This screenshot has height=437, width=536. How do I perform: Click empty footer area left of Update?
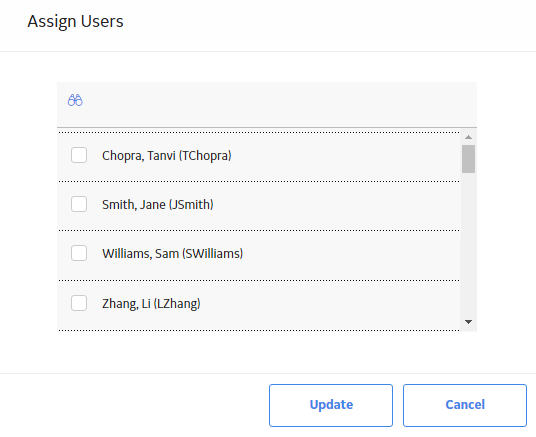click(x=133, y=405)
